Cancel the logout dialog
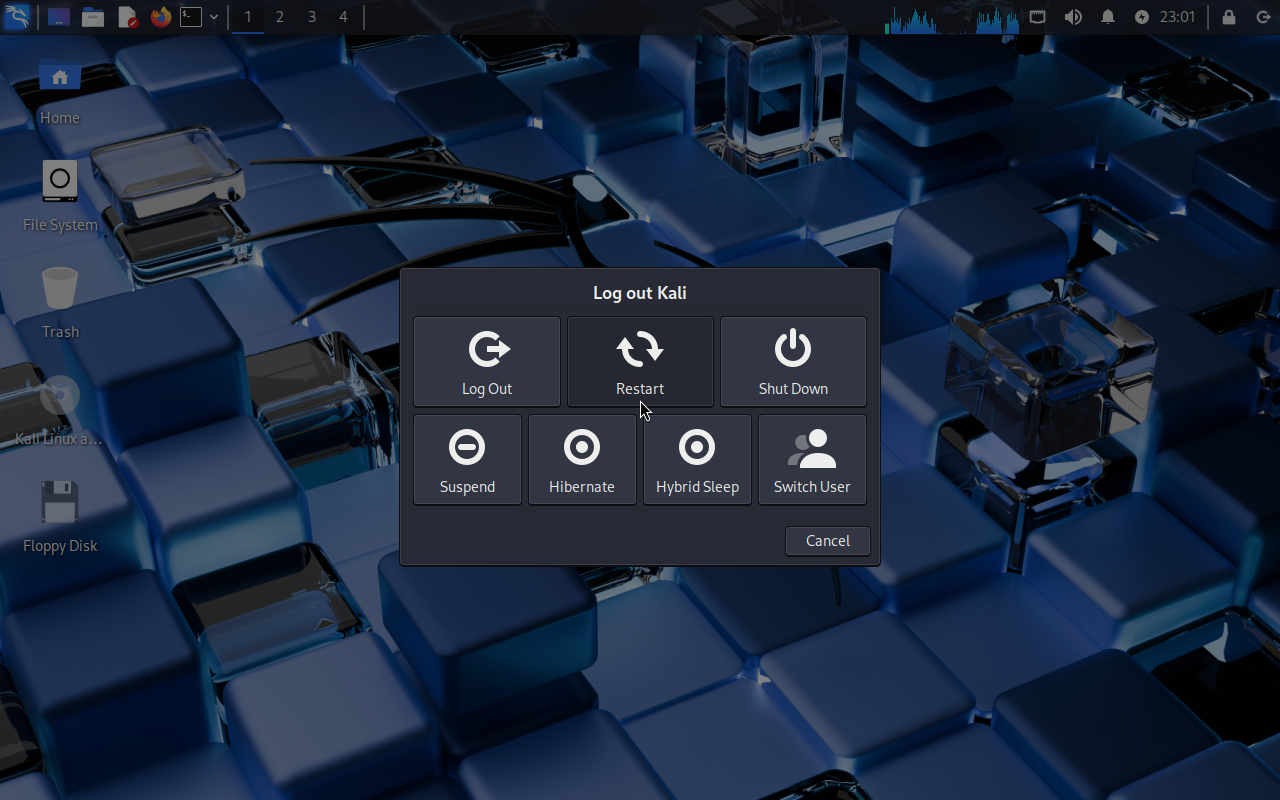 coord(828,541)
